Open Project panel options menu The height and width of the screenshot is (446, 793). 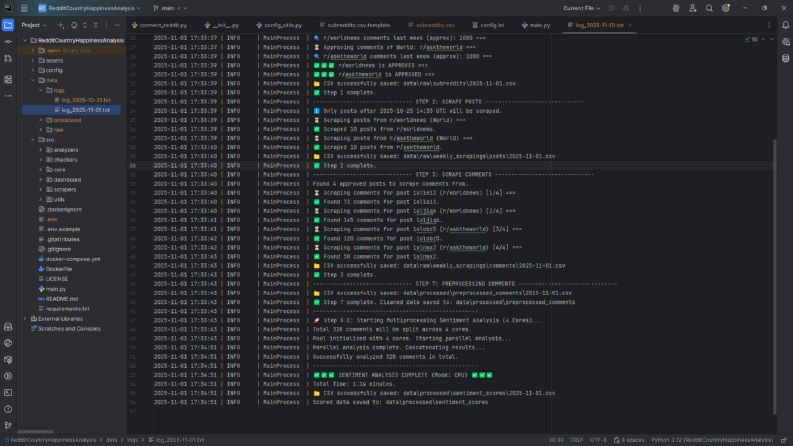(x=106, y=25)
